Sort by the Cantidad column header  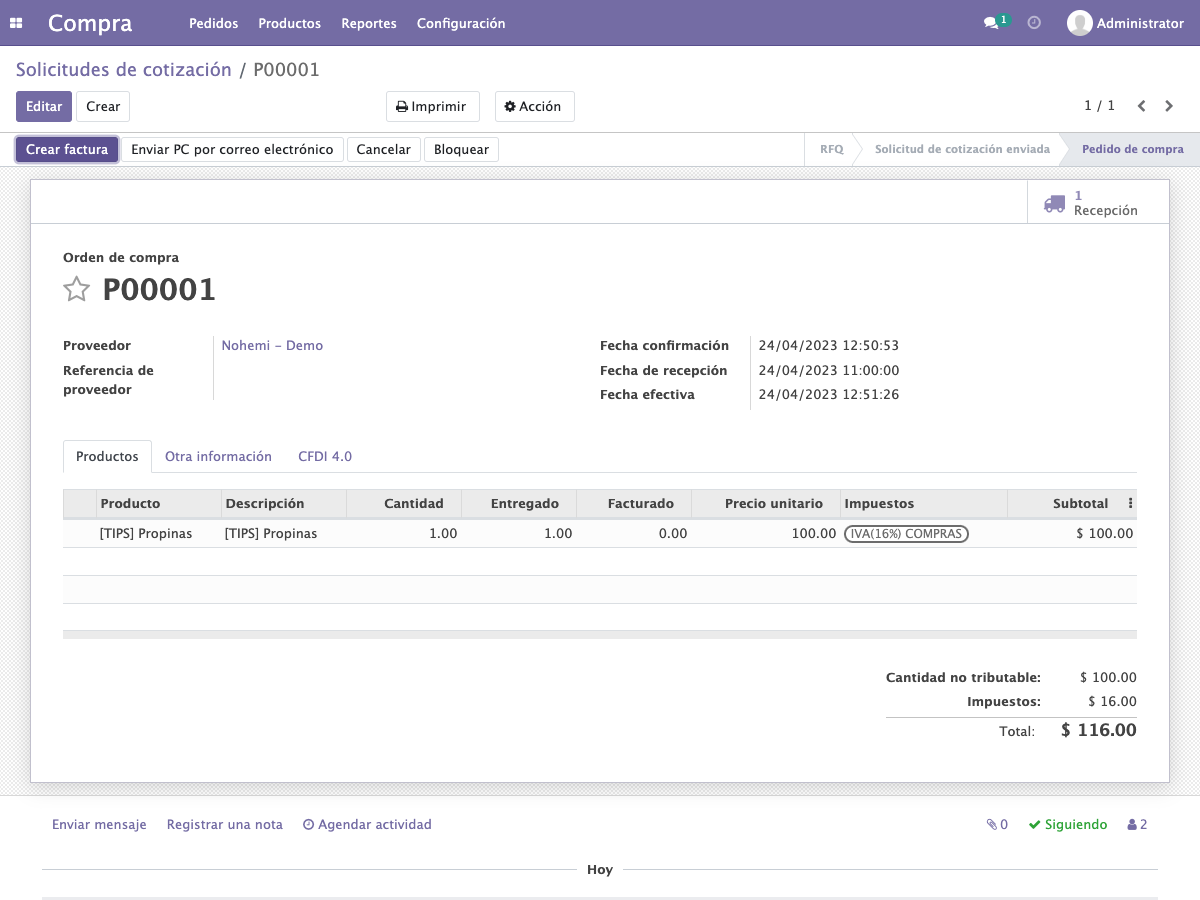(x=404, y=504)
